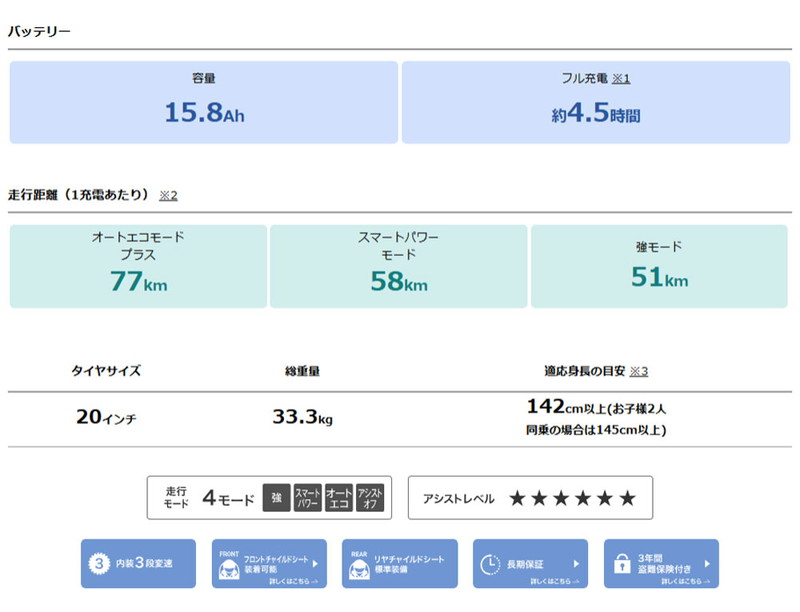Click the arrow on リヤチャイルドシート button

(x=445, y=564)
